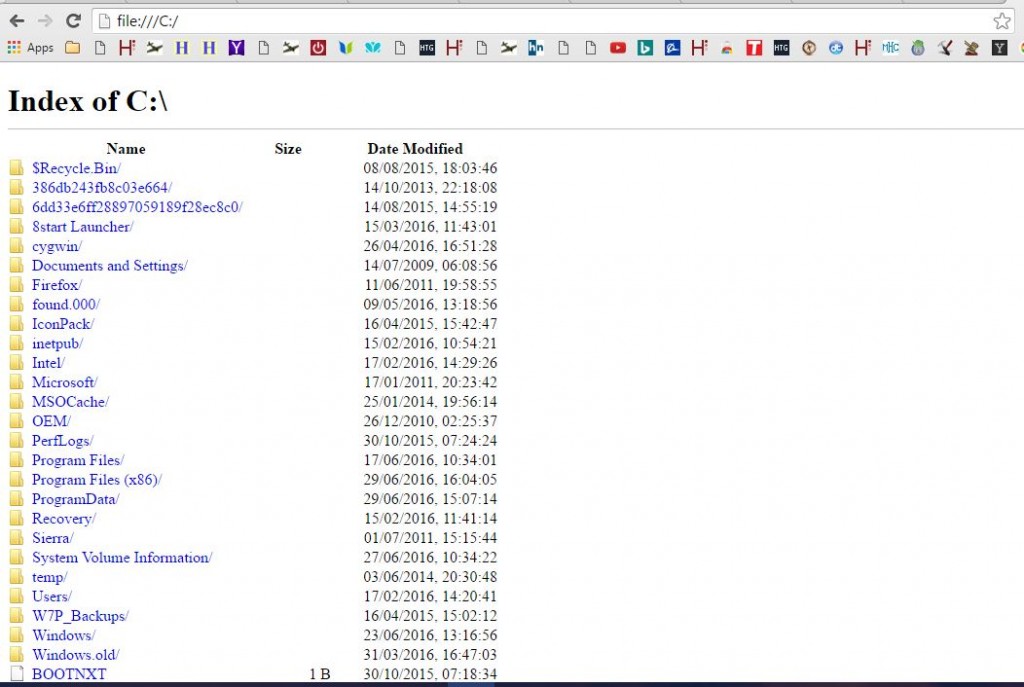The width and height of the screenshot is (1024, 687).
Task: Reload the page with the refresh icon
Action: [73, 21]
